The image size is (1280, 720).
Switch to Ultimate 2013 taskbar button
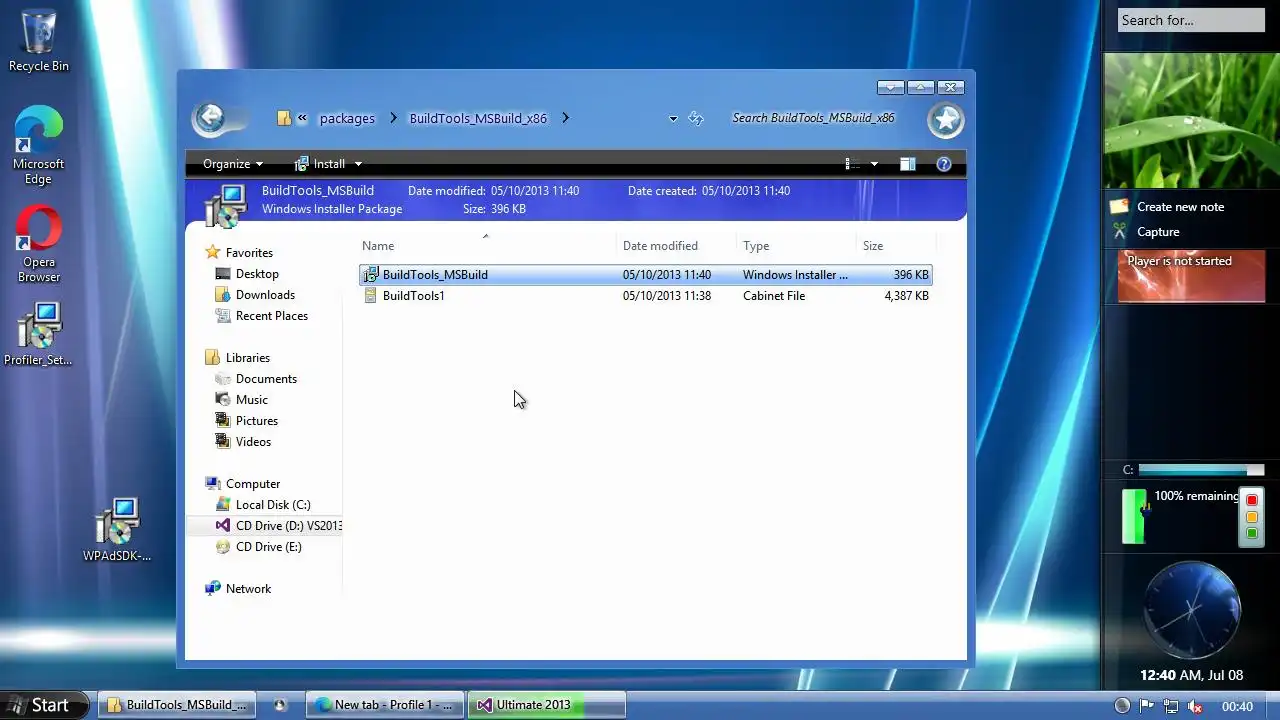tap(546, 705)
